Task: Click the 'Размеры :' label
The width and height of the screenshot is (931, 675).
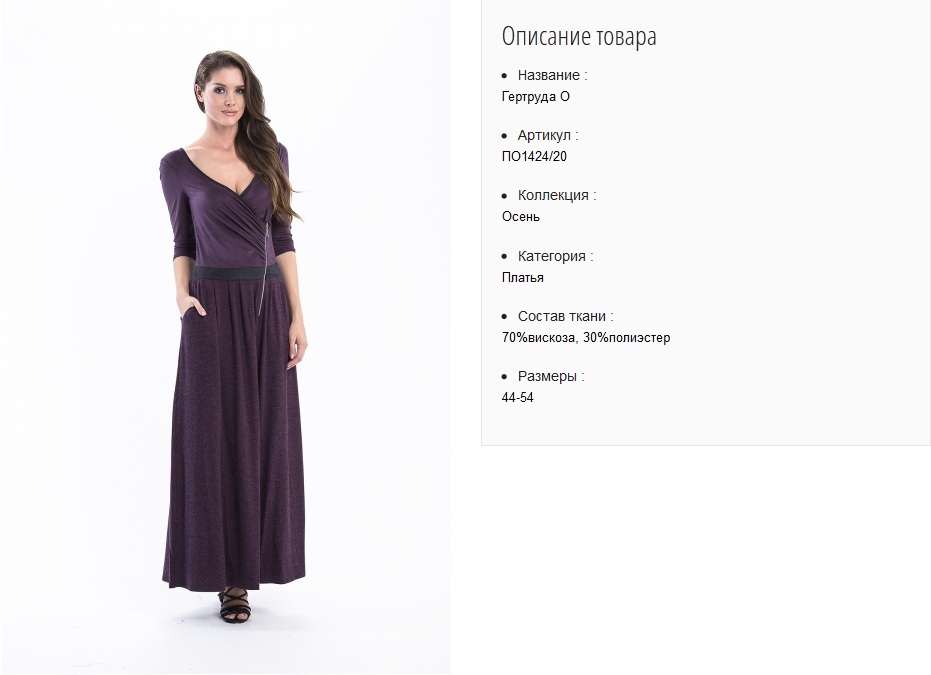Action: pyautogui.click(x=551, y=376)
